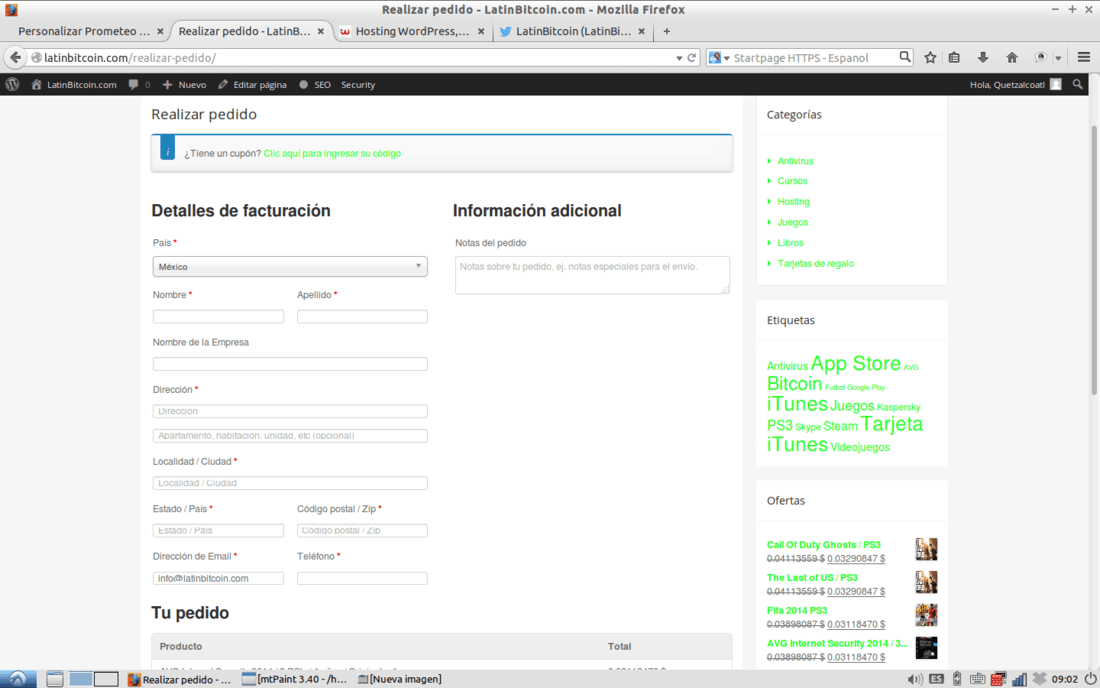Focus the Nombre input field
1100x688 pixels.
click(218, 316)
